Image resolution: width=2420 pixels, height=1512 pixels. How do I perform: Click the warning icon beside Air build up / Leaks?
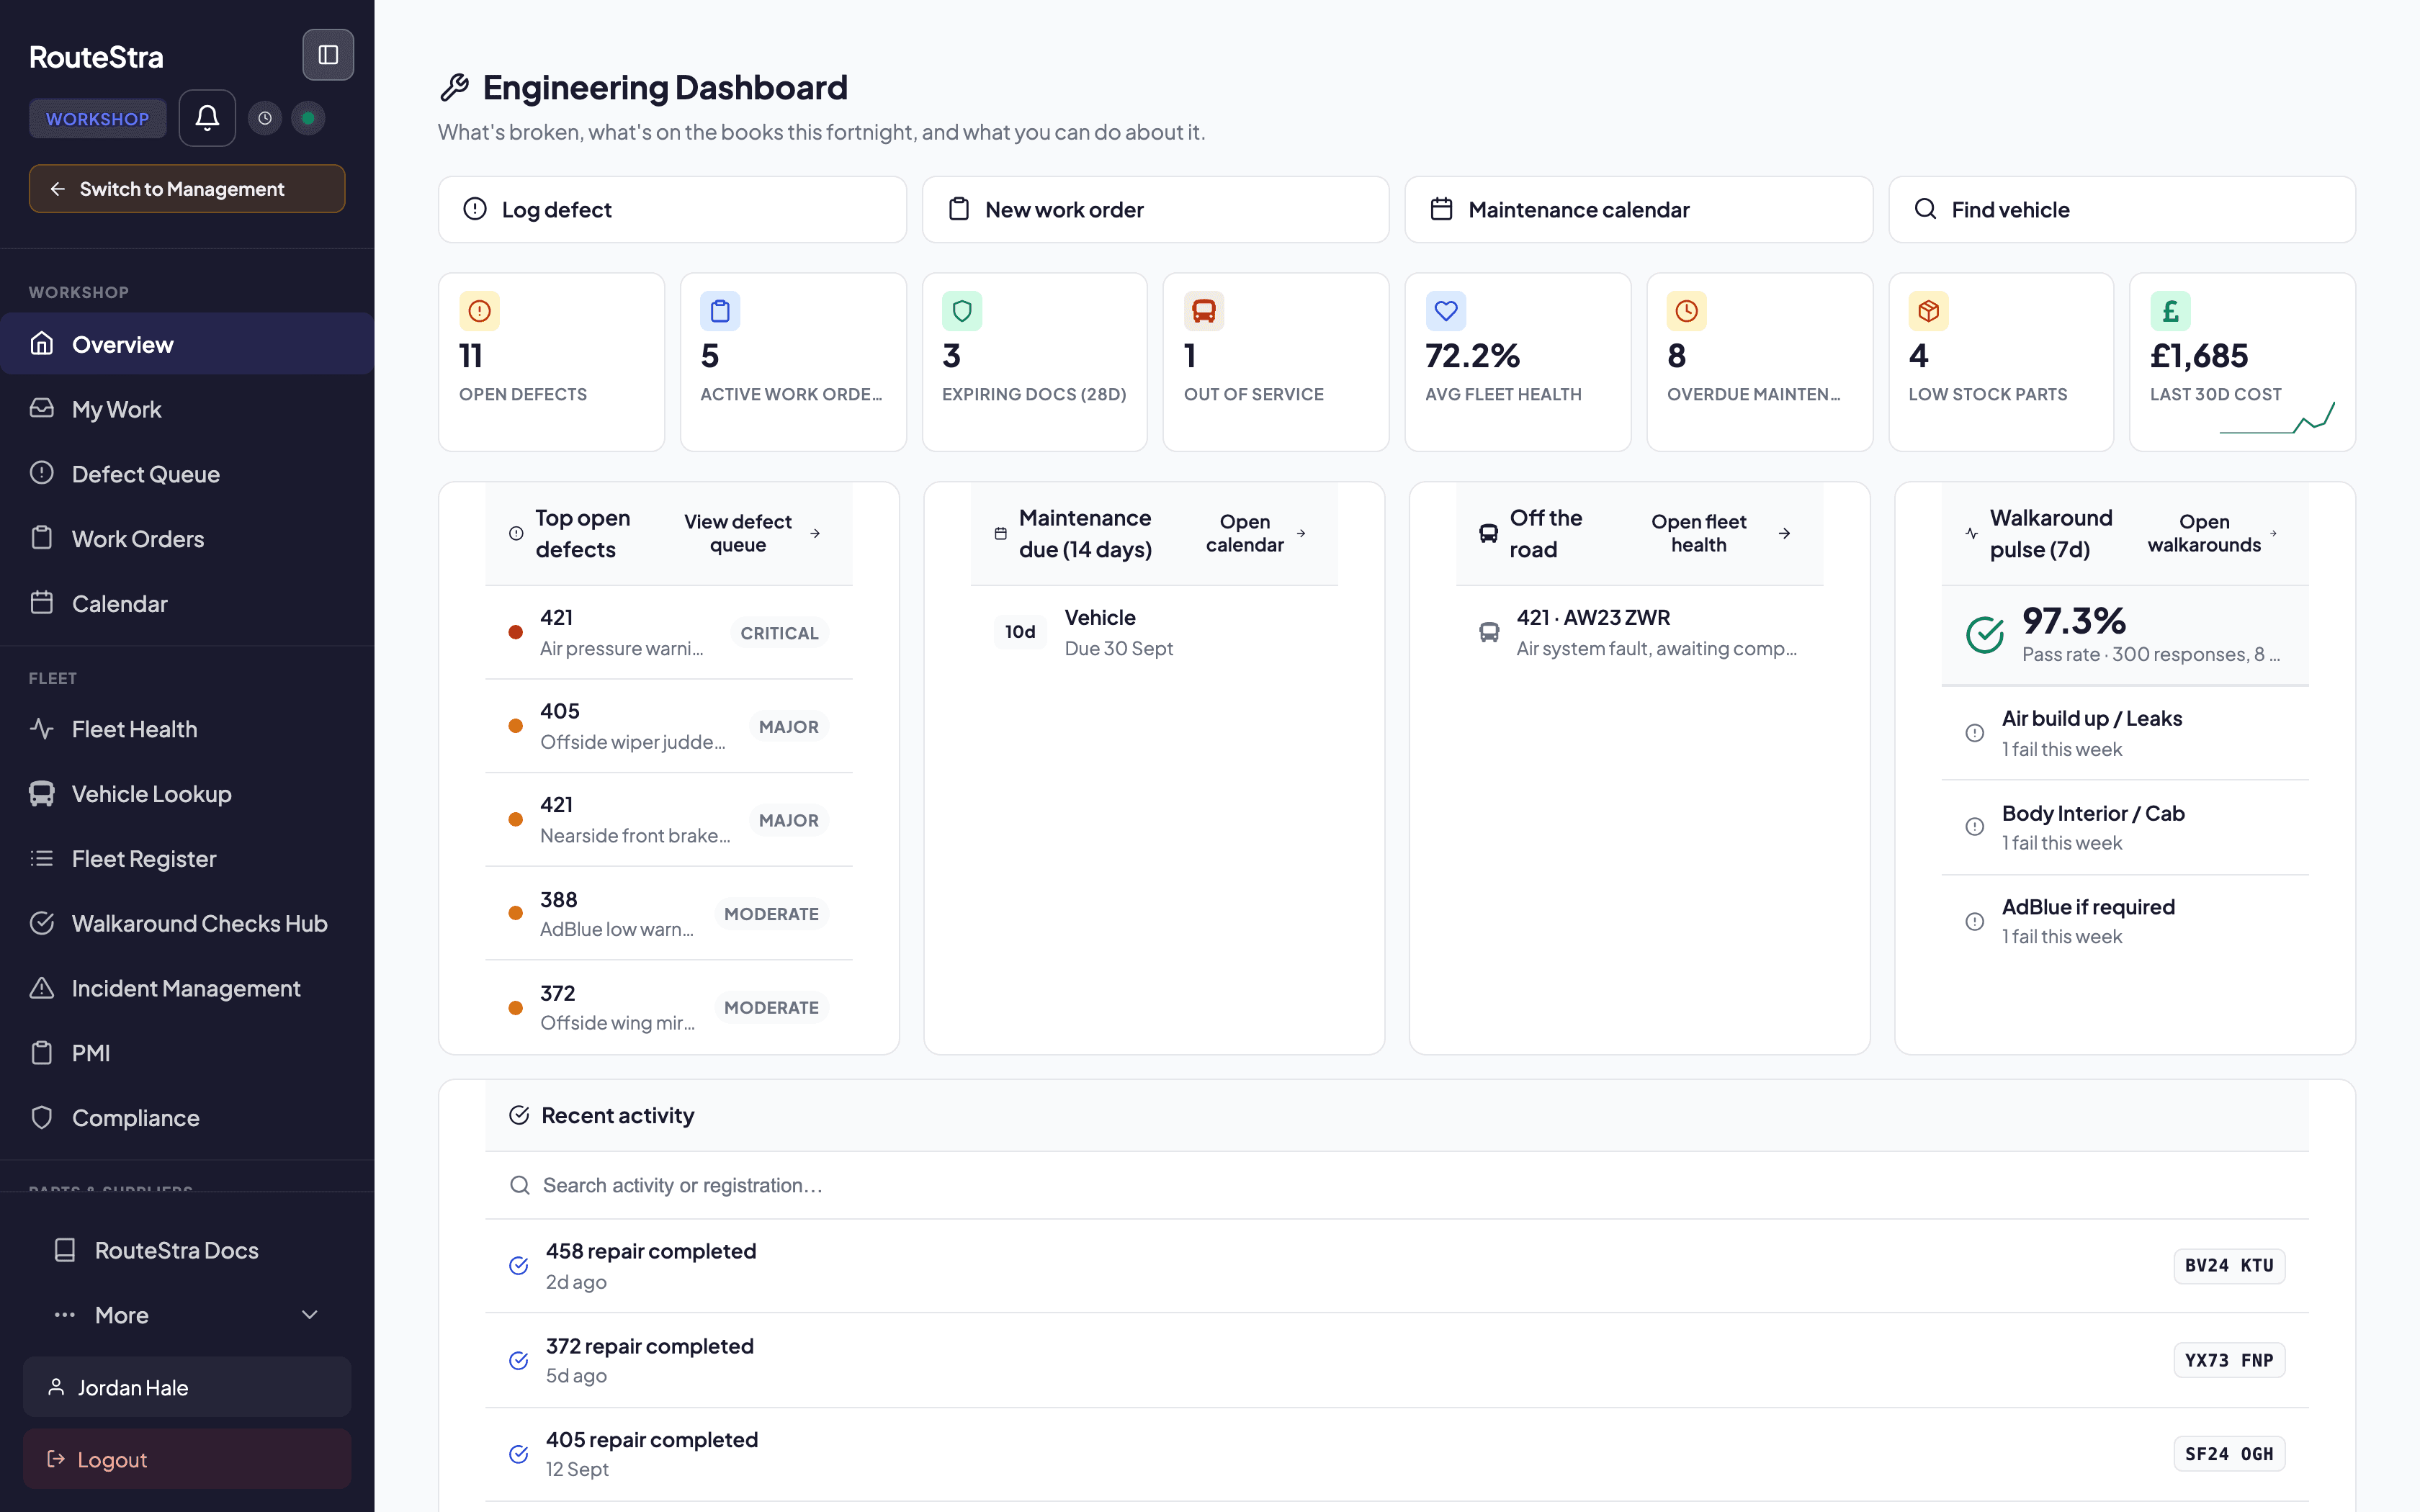(1975, 733)
